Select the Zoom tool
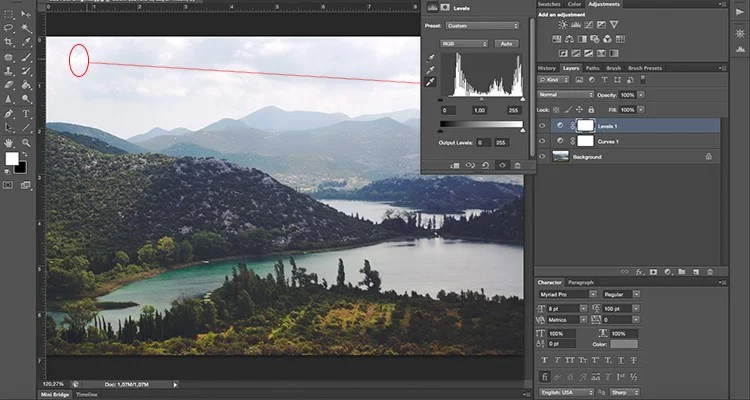Screen dimensions: 750x400 point(26,143)
